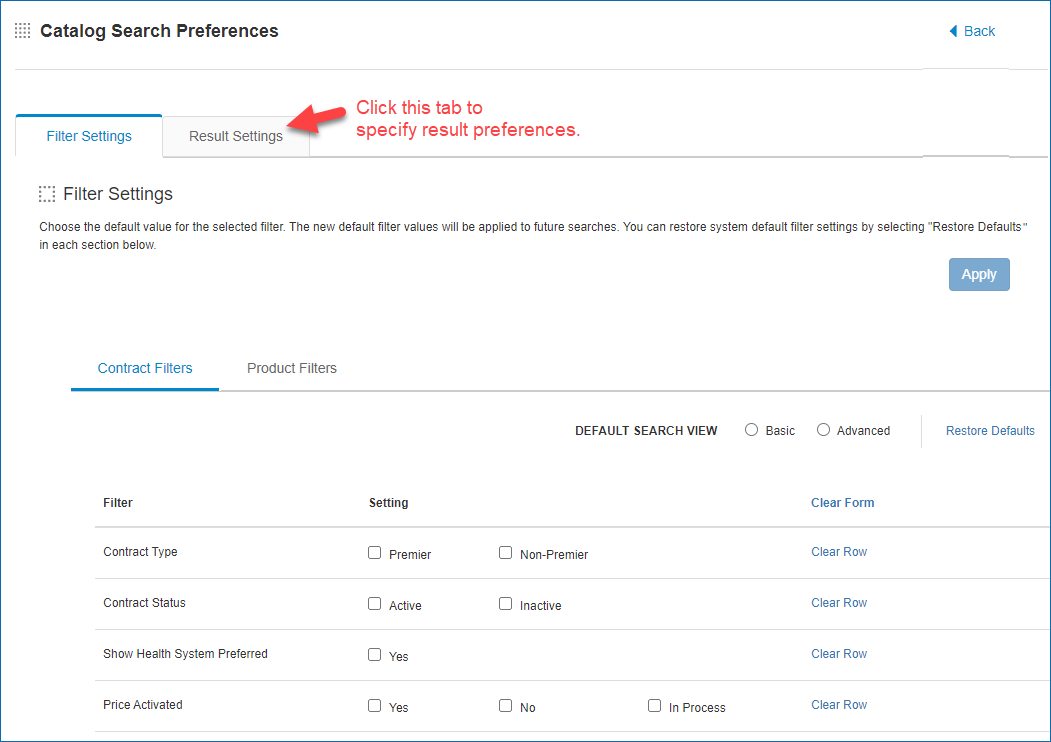The image size is (1051, 742).
Task: Enable the Non-Premier contract type checkbox
Action: [x=506, y=552]
